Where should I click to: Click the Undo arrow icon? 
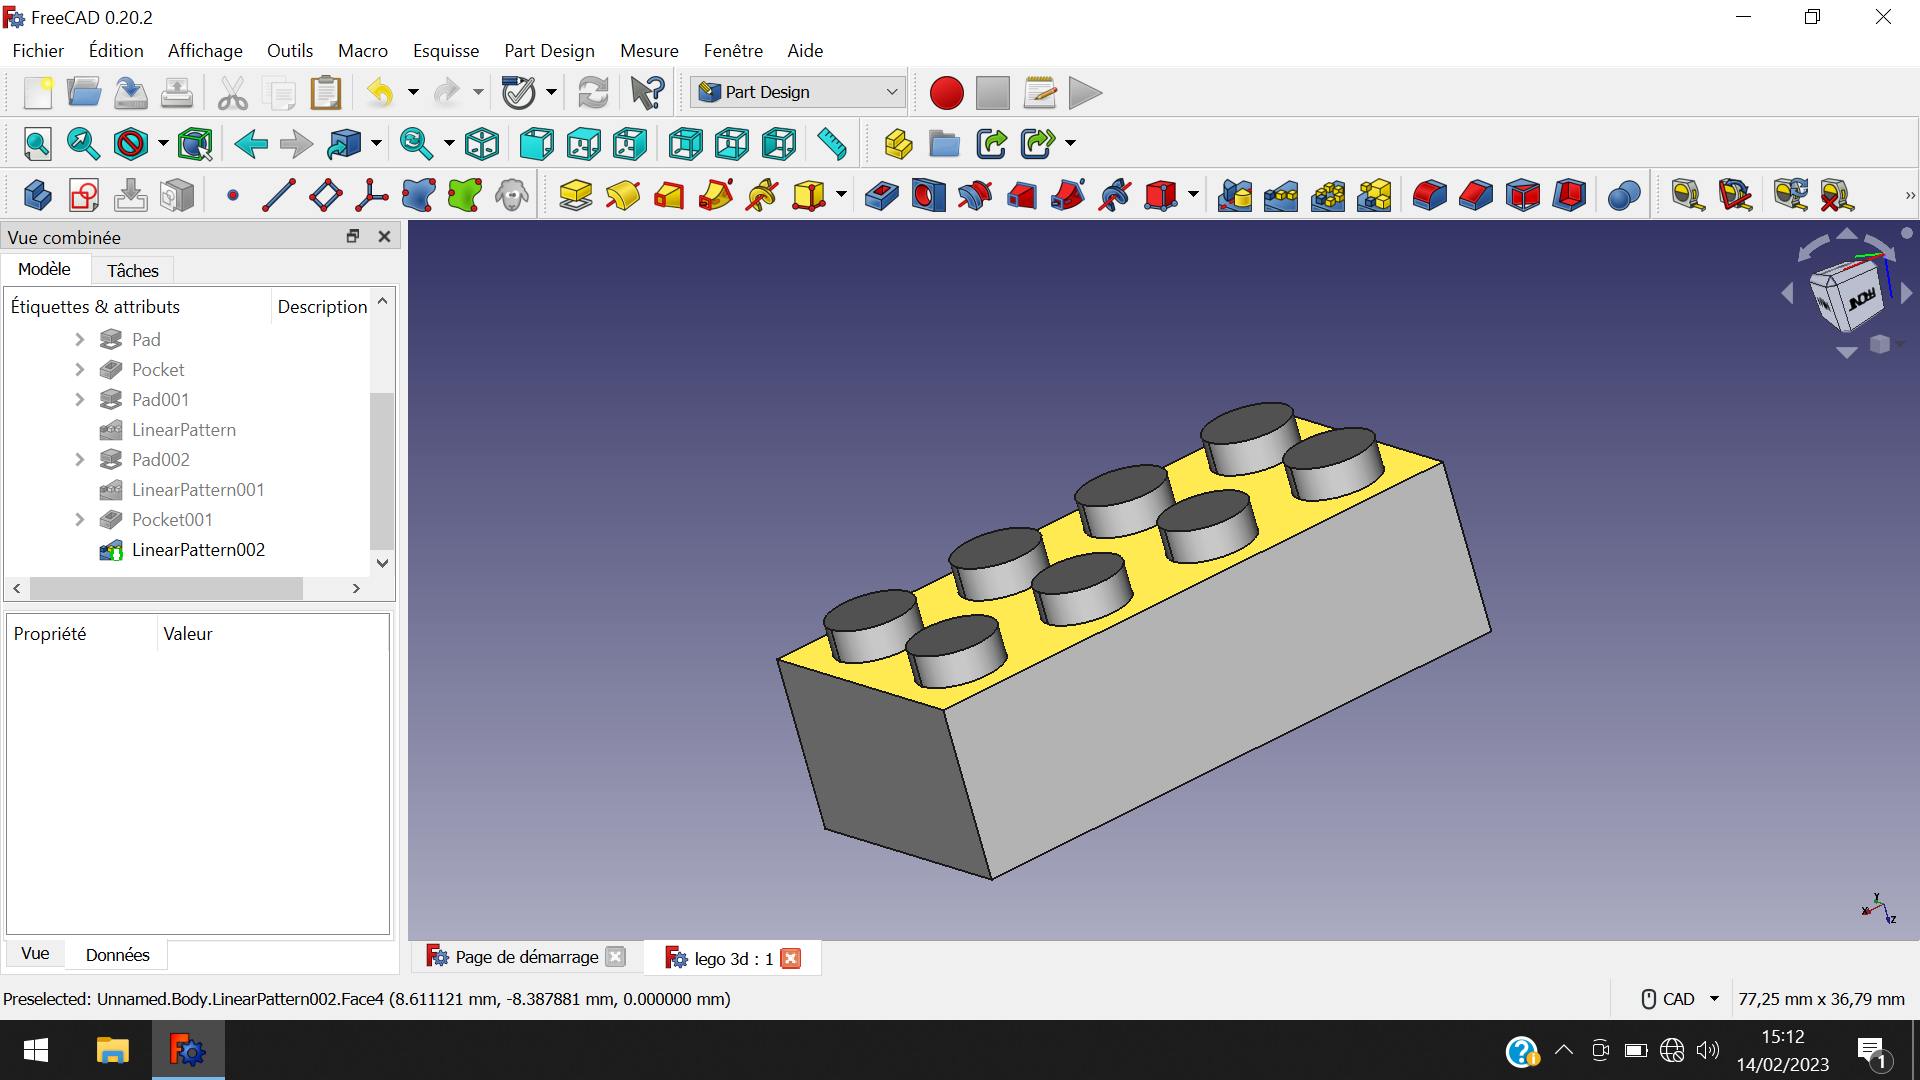(x=380, y=93)
